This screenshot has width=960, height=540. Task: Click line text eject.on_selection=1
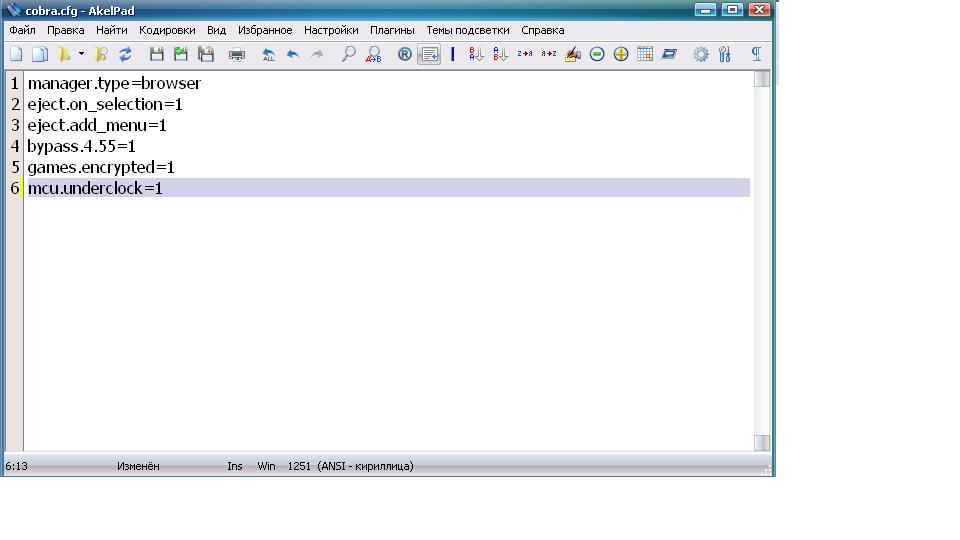pos(105,104)
